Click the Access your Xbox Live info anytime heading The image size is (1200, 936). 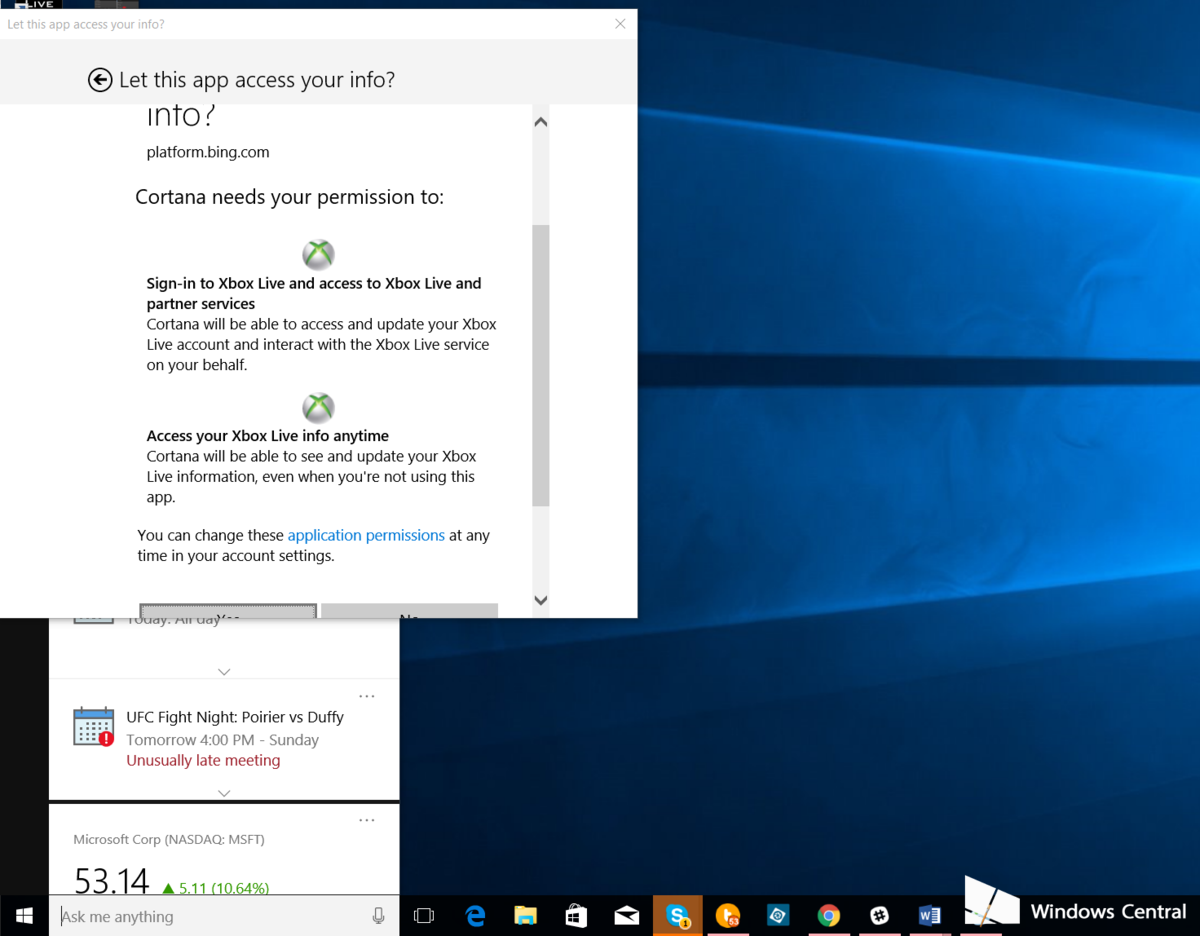pyautogui.click(x=268, y=436)
